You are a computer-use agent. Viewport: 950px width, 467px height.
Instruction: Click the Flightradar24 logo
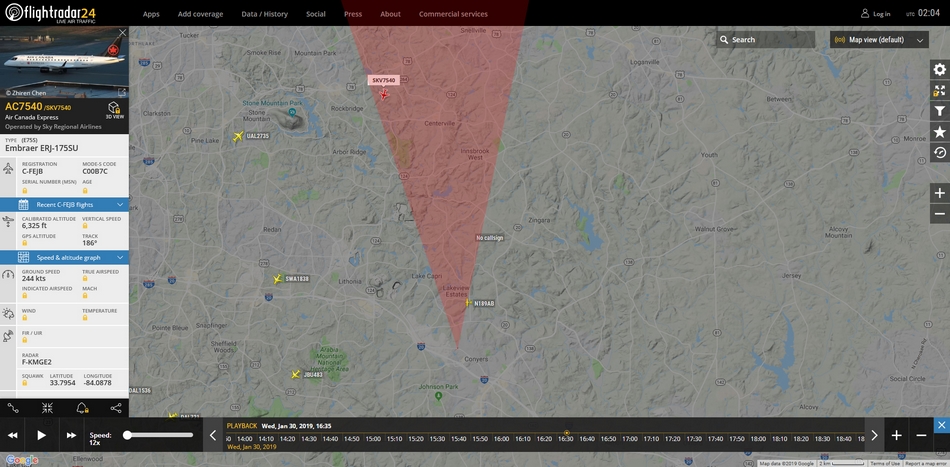click(x=50, y=13)
